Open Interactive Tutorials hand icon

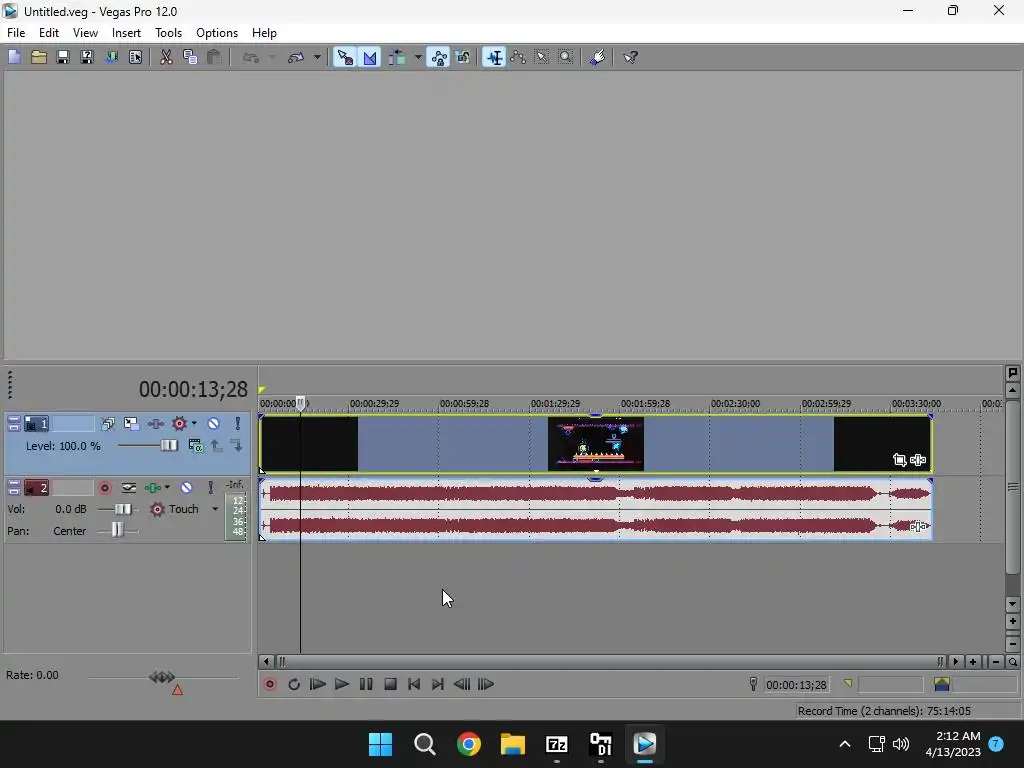598,57
